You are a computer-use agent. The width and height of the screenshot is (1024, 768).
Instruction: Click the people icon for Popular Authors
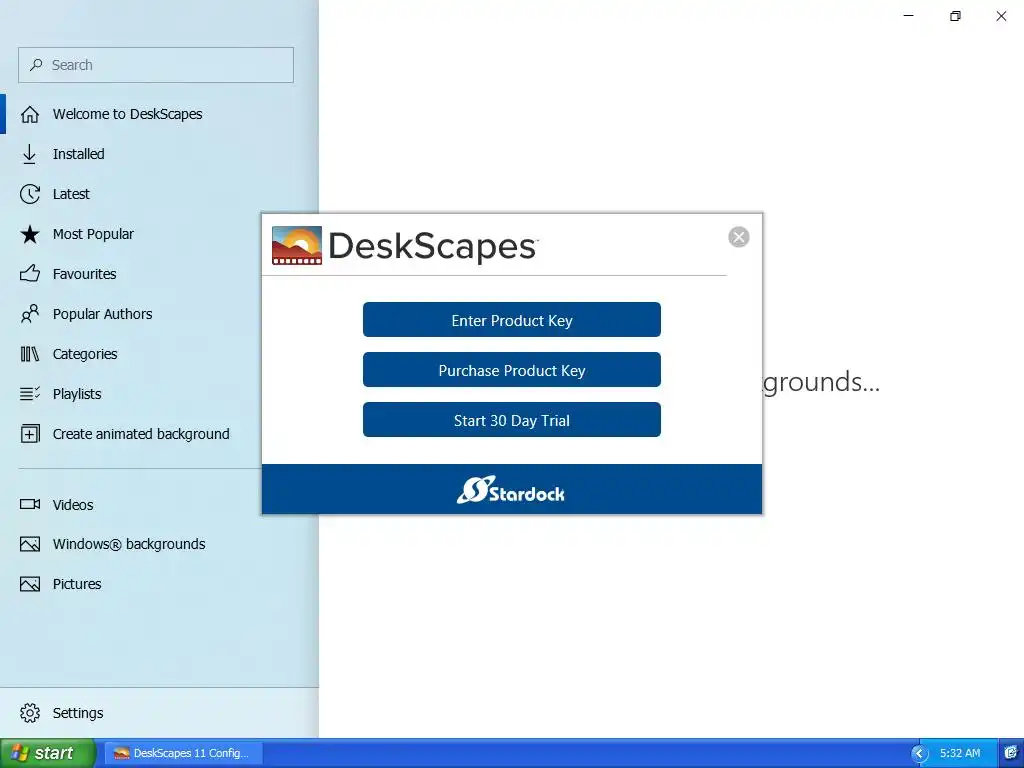[x=29, y=314]
